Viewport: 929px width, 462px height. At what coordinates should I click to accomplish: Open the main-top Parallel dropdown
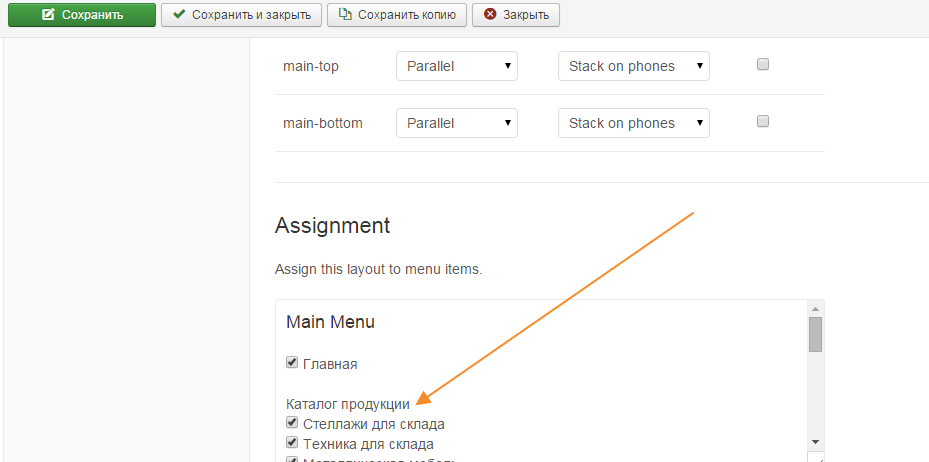457,67
